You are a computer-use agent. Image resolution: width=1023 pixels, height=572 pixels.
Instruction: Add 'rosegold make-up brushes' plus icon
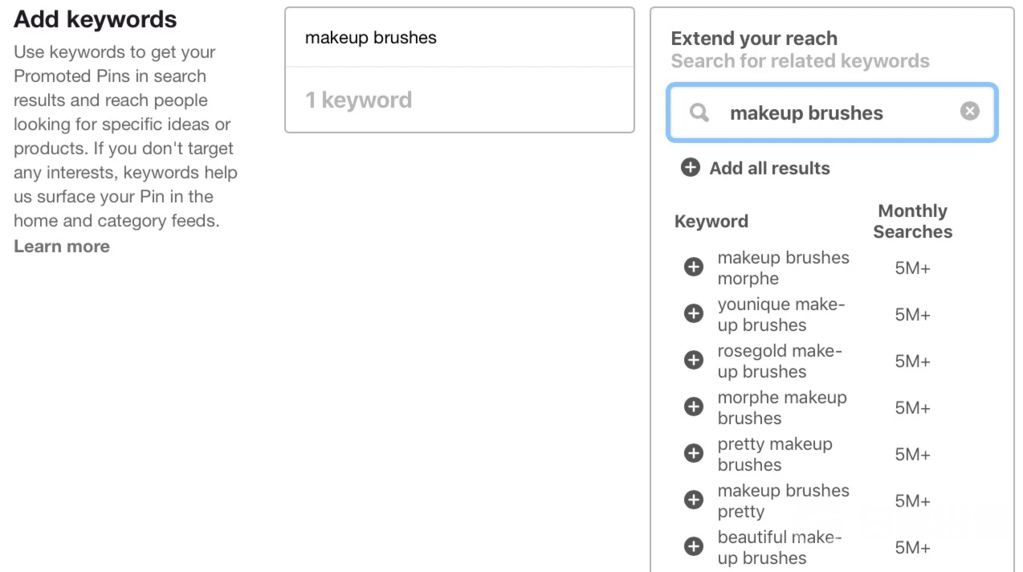(693, 360)
